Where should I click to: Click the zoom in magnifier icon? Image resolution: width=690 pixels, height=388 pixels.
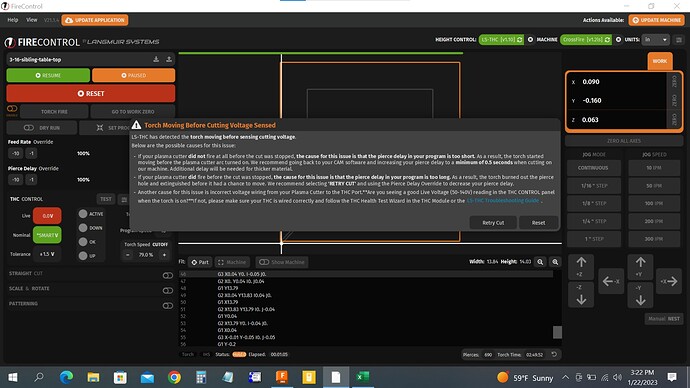pyautogui.click(x=555, y=262)
